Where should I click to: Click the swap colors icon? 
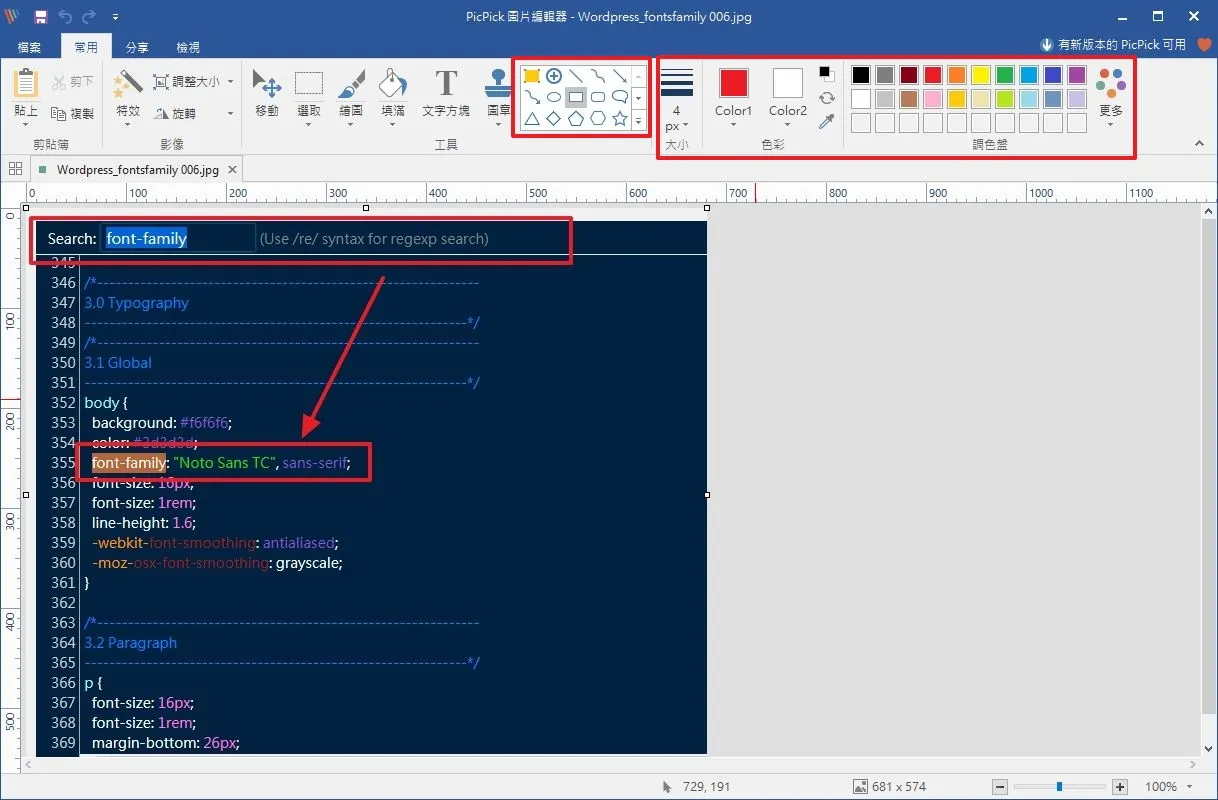pyautogui.click(x=826, y=98)
